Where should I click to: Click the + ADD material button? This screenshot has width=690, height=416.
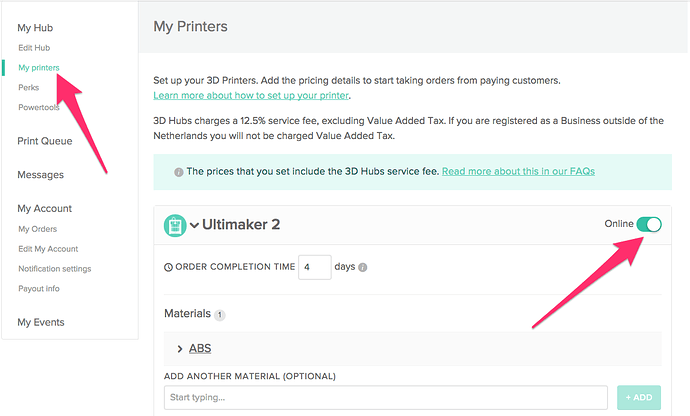click(x=639, y=397)
